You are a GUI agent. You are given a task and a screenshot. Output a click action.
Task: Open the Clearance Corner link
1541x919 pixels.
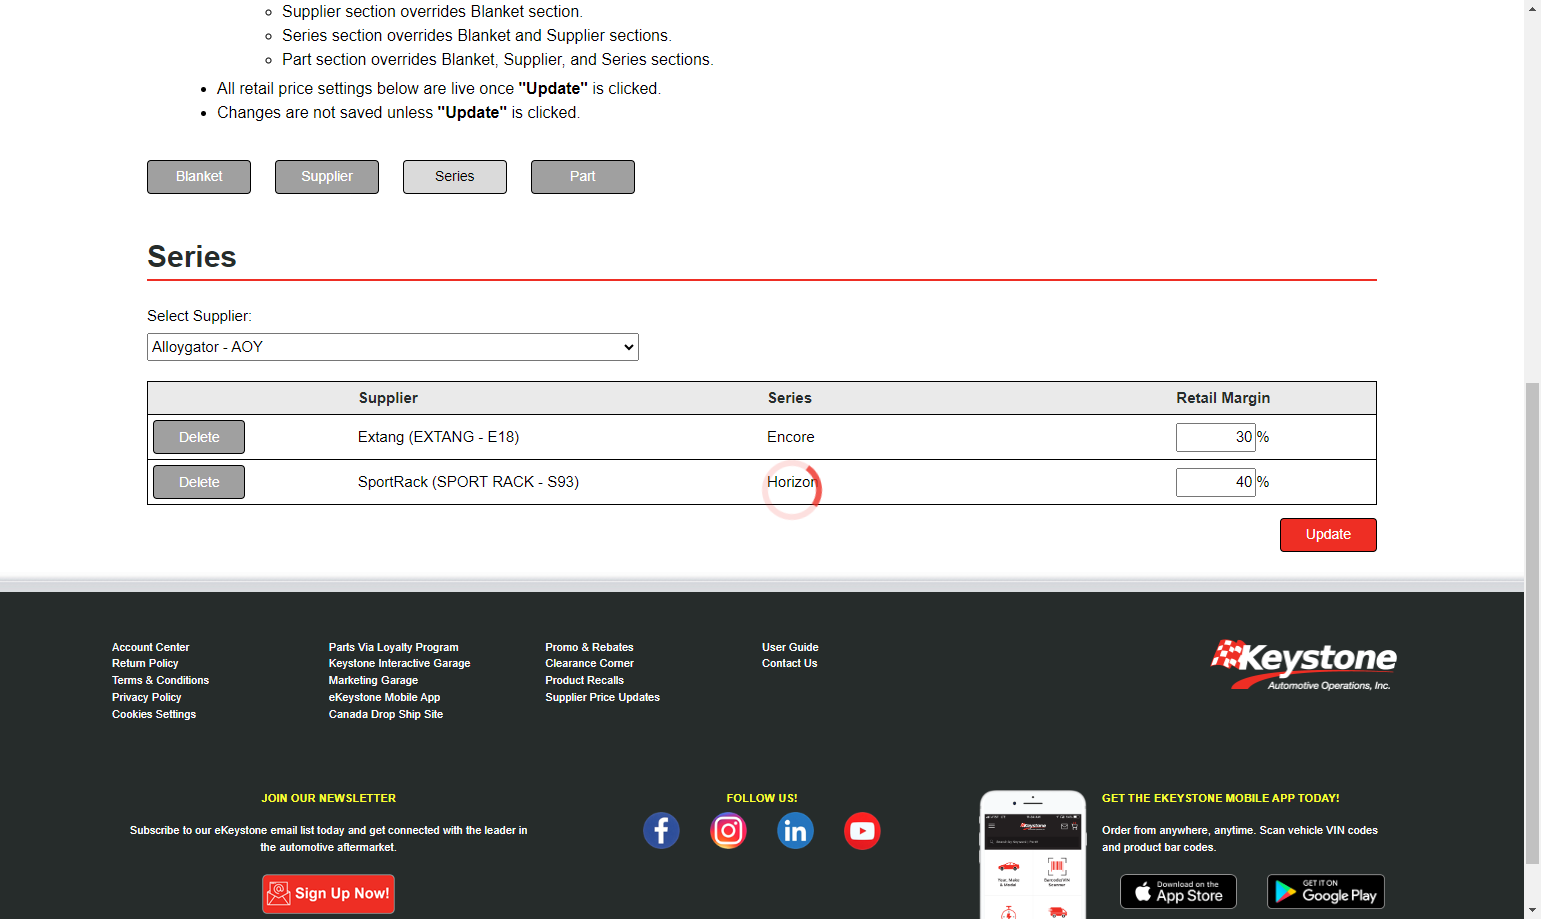coord(590,664)
